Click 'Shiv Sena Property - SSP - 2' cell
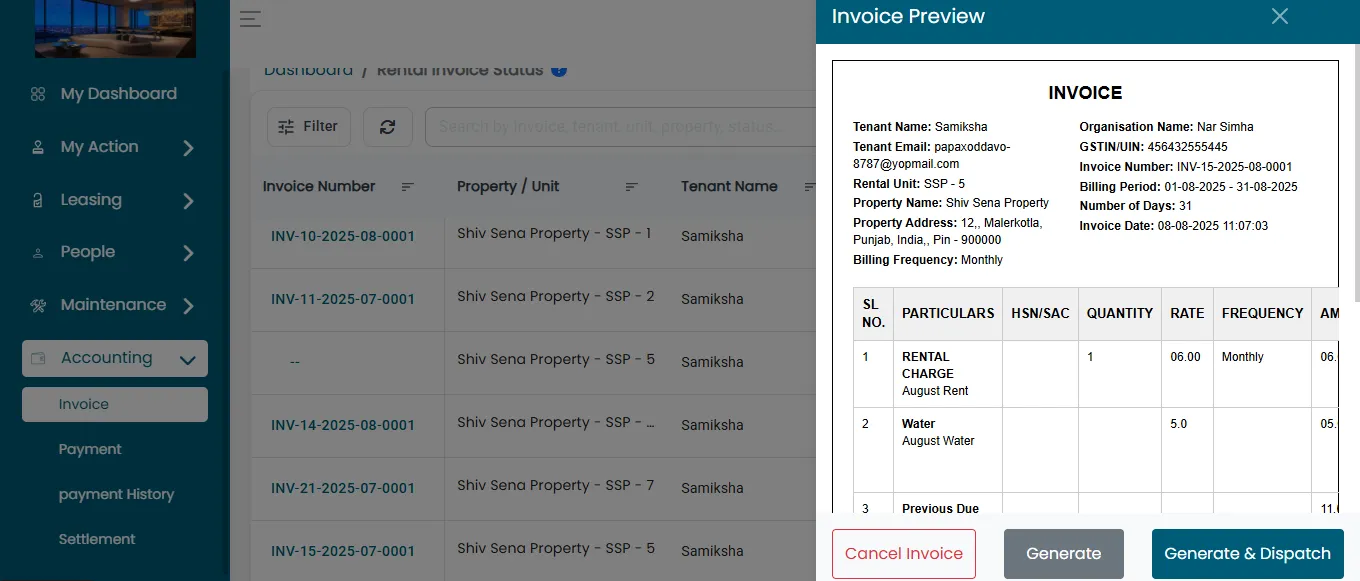The height and width of the screenshot is (581, 1360). coord(556,297)
